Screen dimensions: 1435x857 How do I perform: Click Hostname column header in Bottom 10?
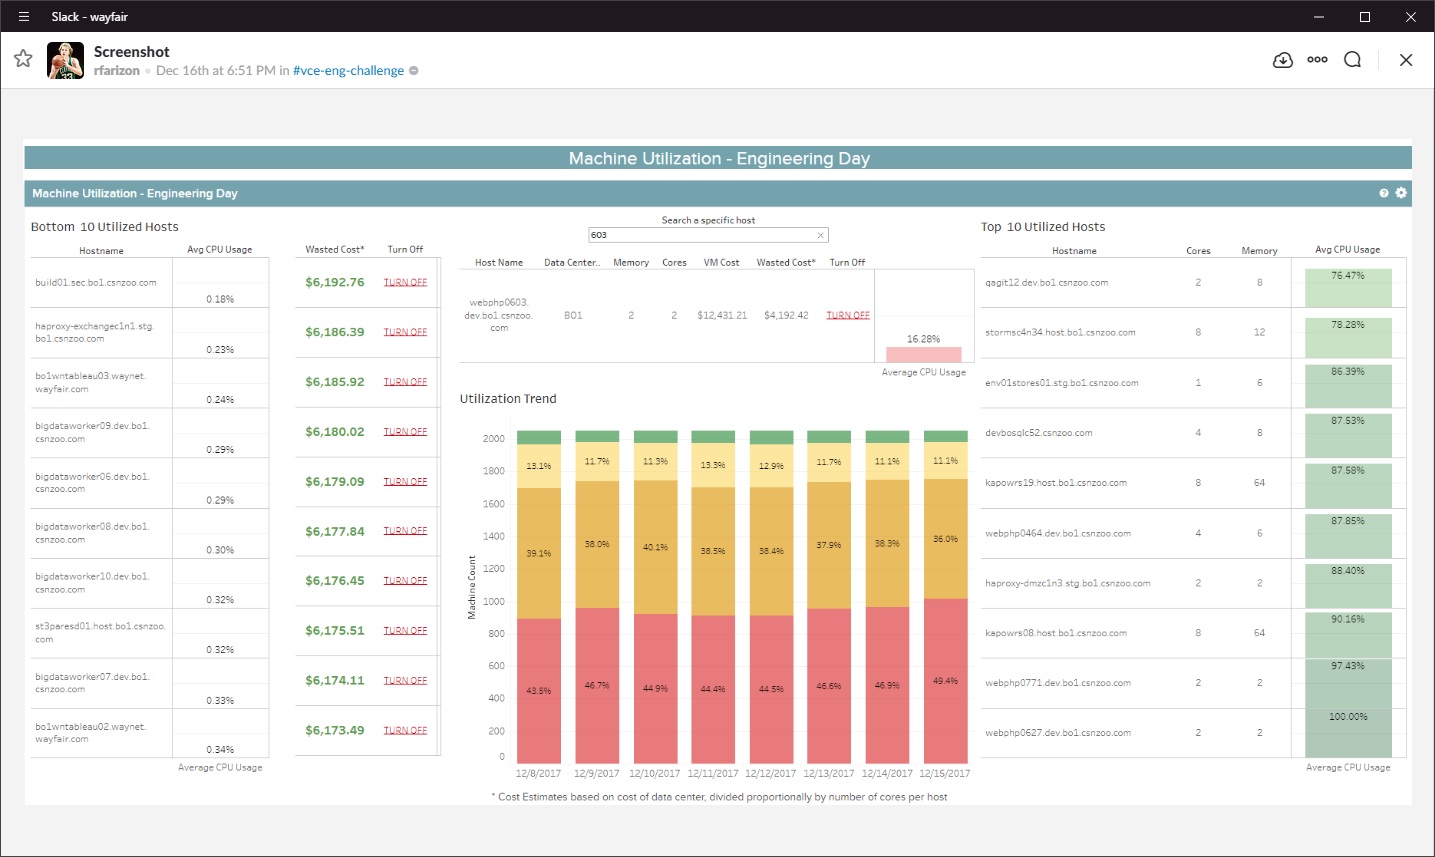[102, 251]
